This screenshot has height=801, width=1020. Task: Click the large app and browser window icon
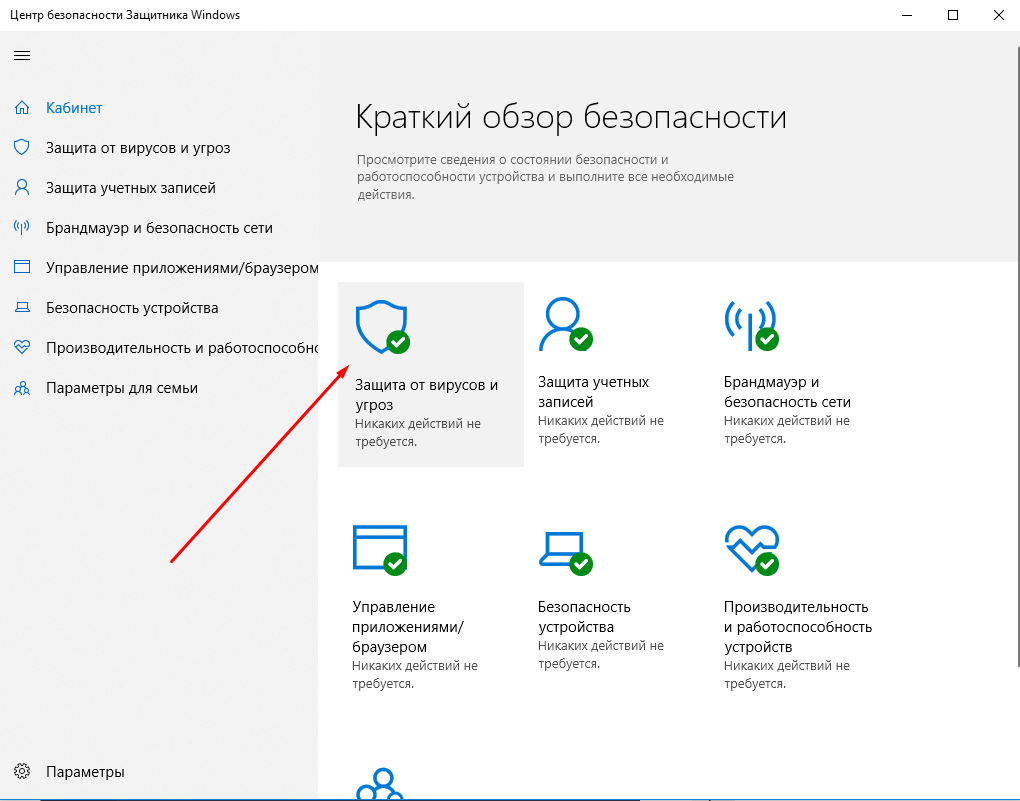click(381, 550)
